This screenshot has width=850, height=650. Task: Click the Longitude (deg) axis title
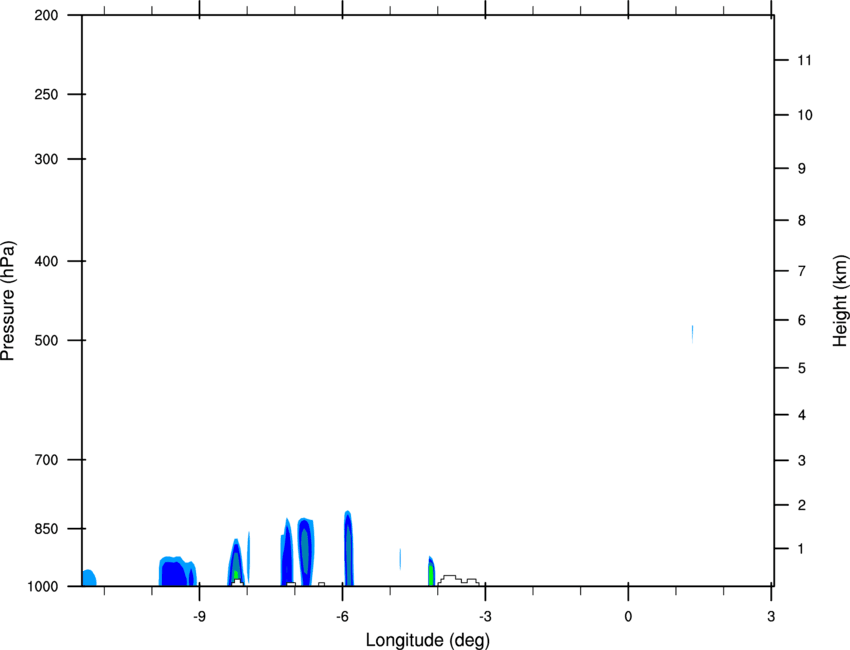pyautogui.click(x=428, y=640)
